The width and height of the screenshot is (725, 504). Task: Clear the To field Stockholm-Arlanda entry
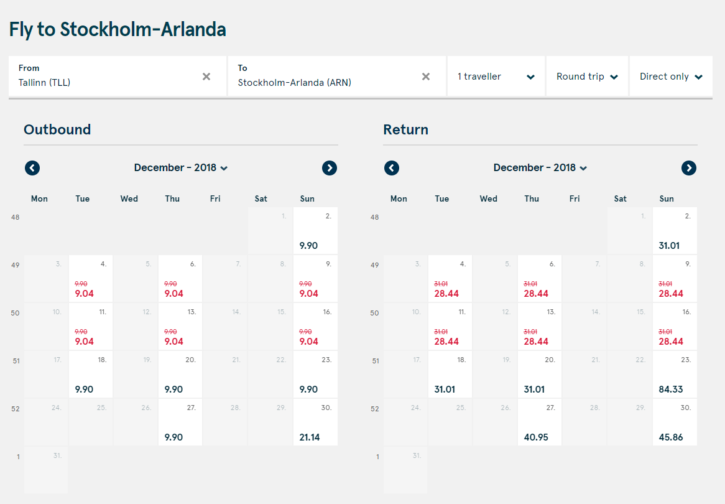(425, 76)
